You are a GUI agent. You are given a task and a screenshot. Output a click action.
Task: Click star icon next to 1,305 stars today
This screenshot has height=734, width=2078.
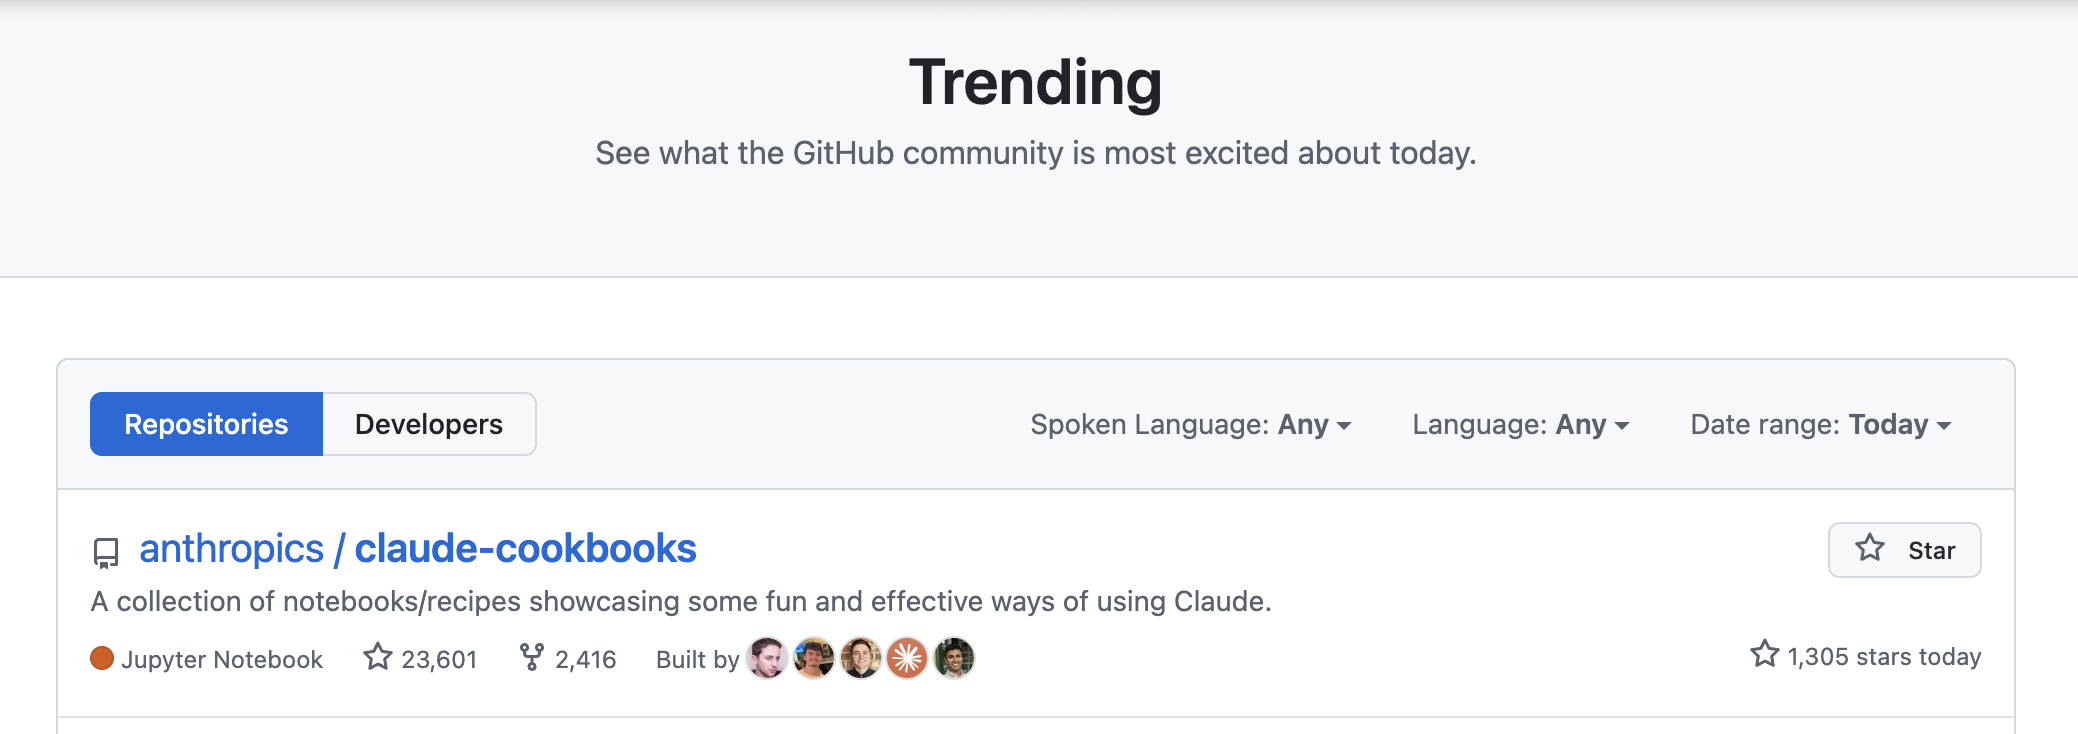tap(1765, 654)
